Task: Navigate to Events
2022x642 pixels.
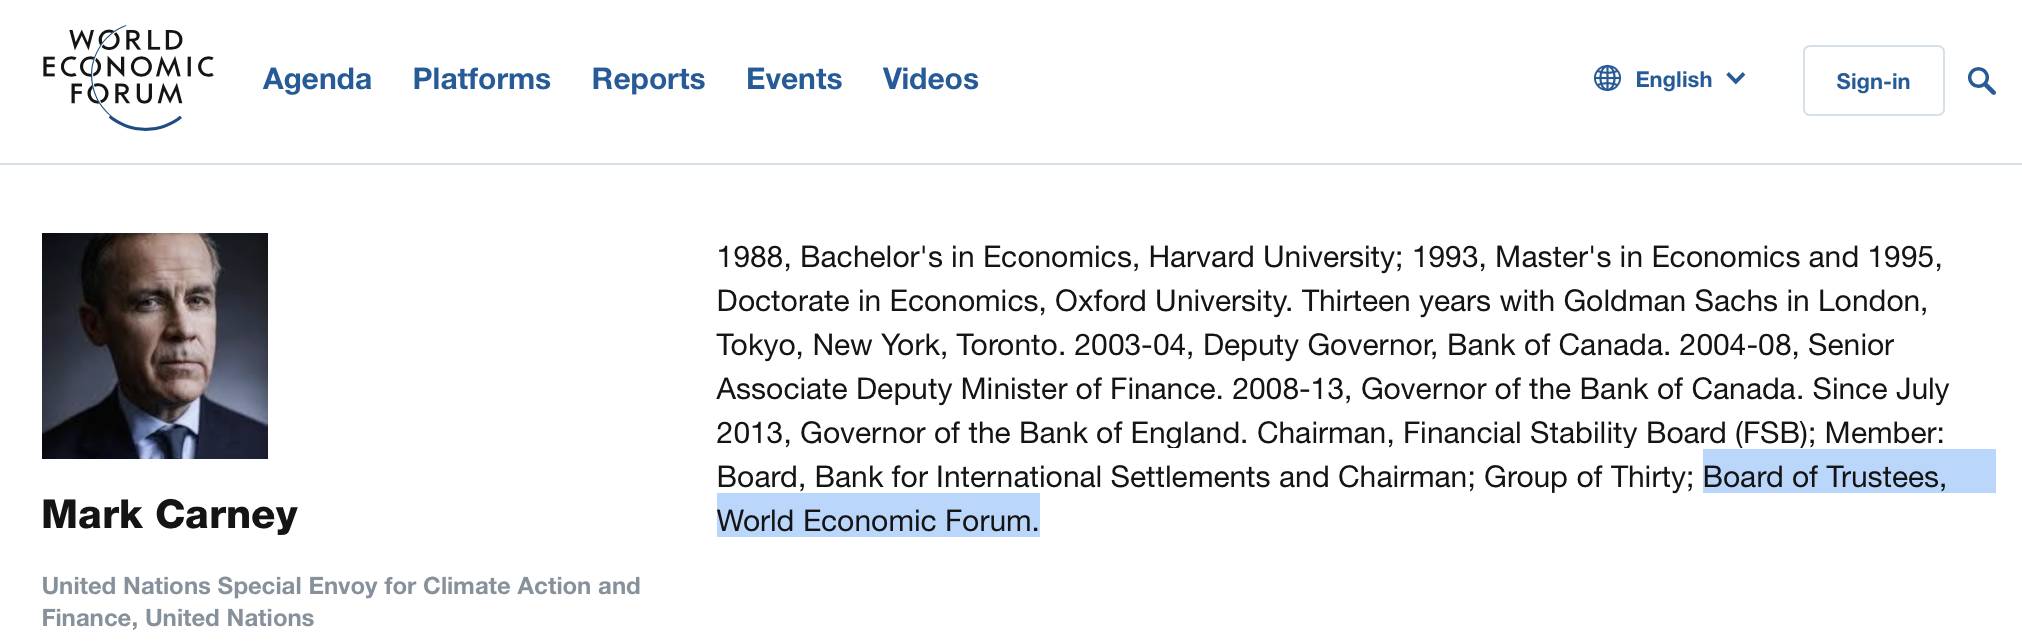Action: [x=794, y=79]
